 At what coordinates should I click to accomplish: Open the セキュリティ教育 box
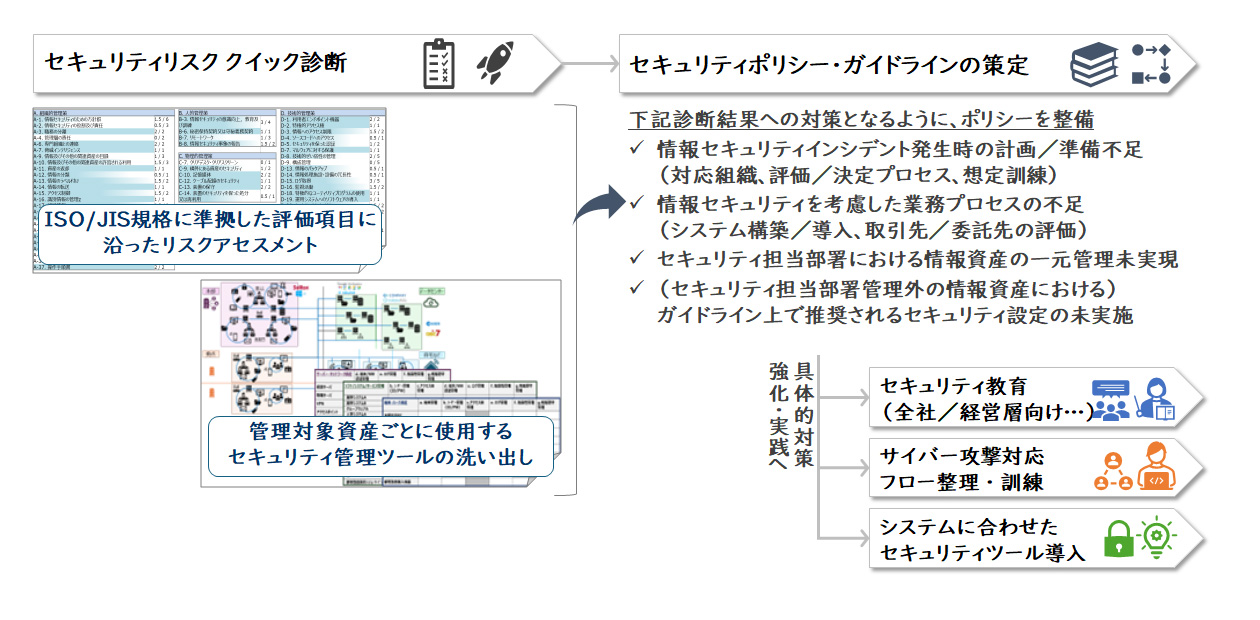980,398
